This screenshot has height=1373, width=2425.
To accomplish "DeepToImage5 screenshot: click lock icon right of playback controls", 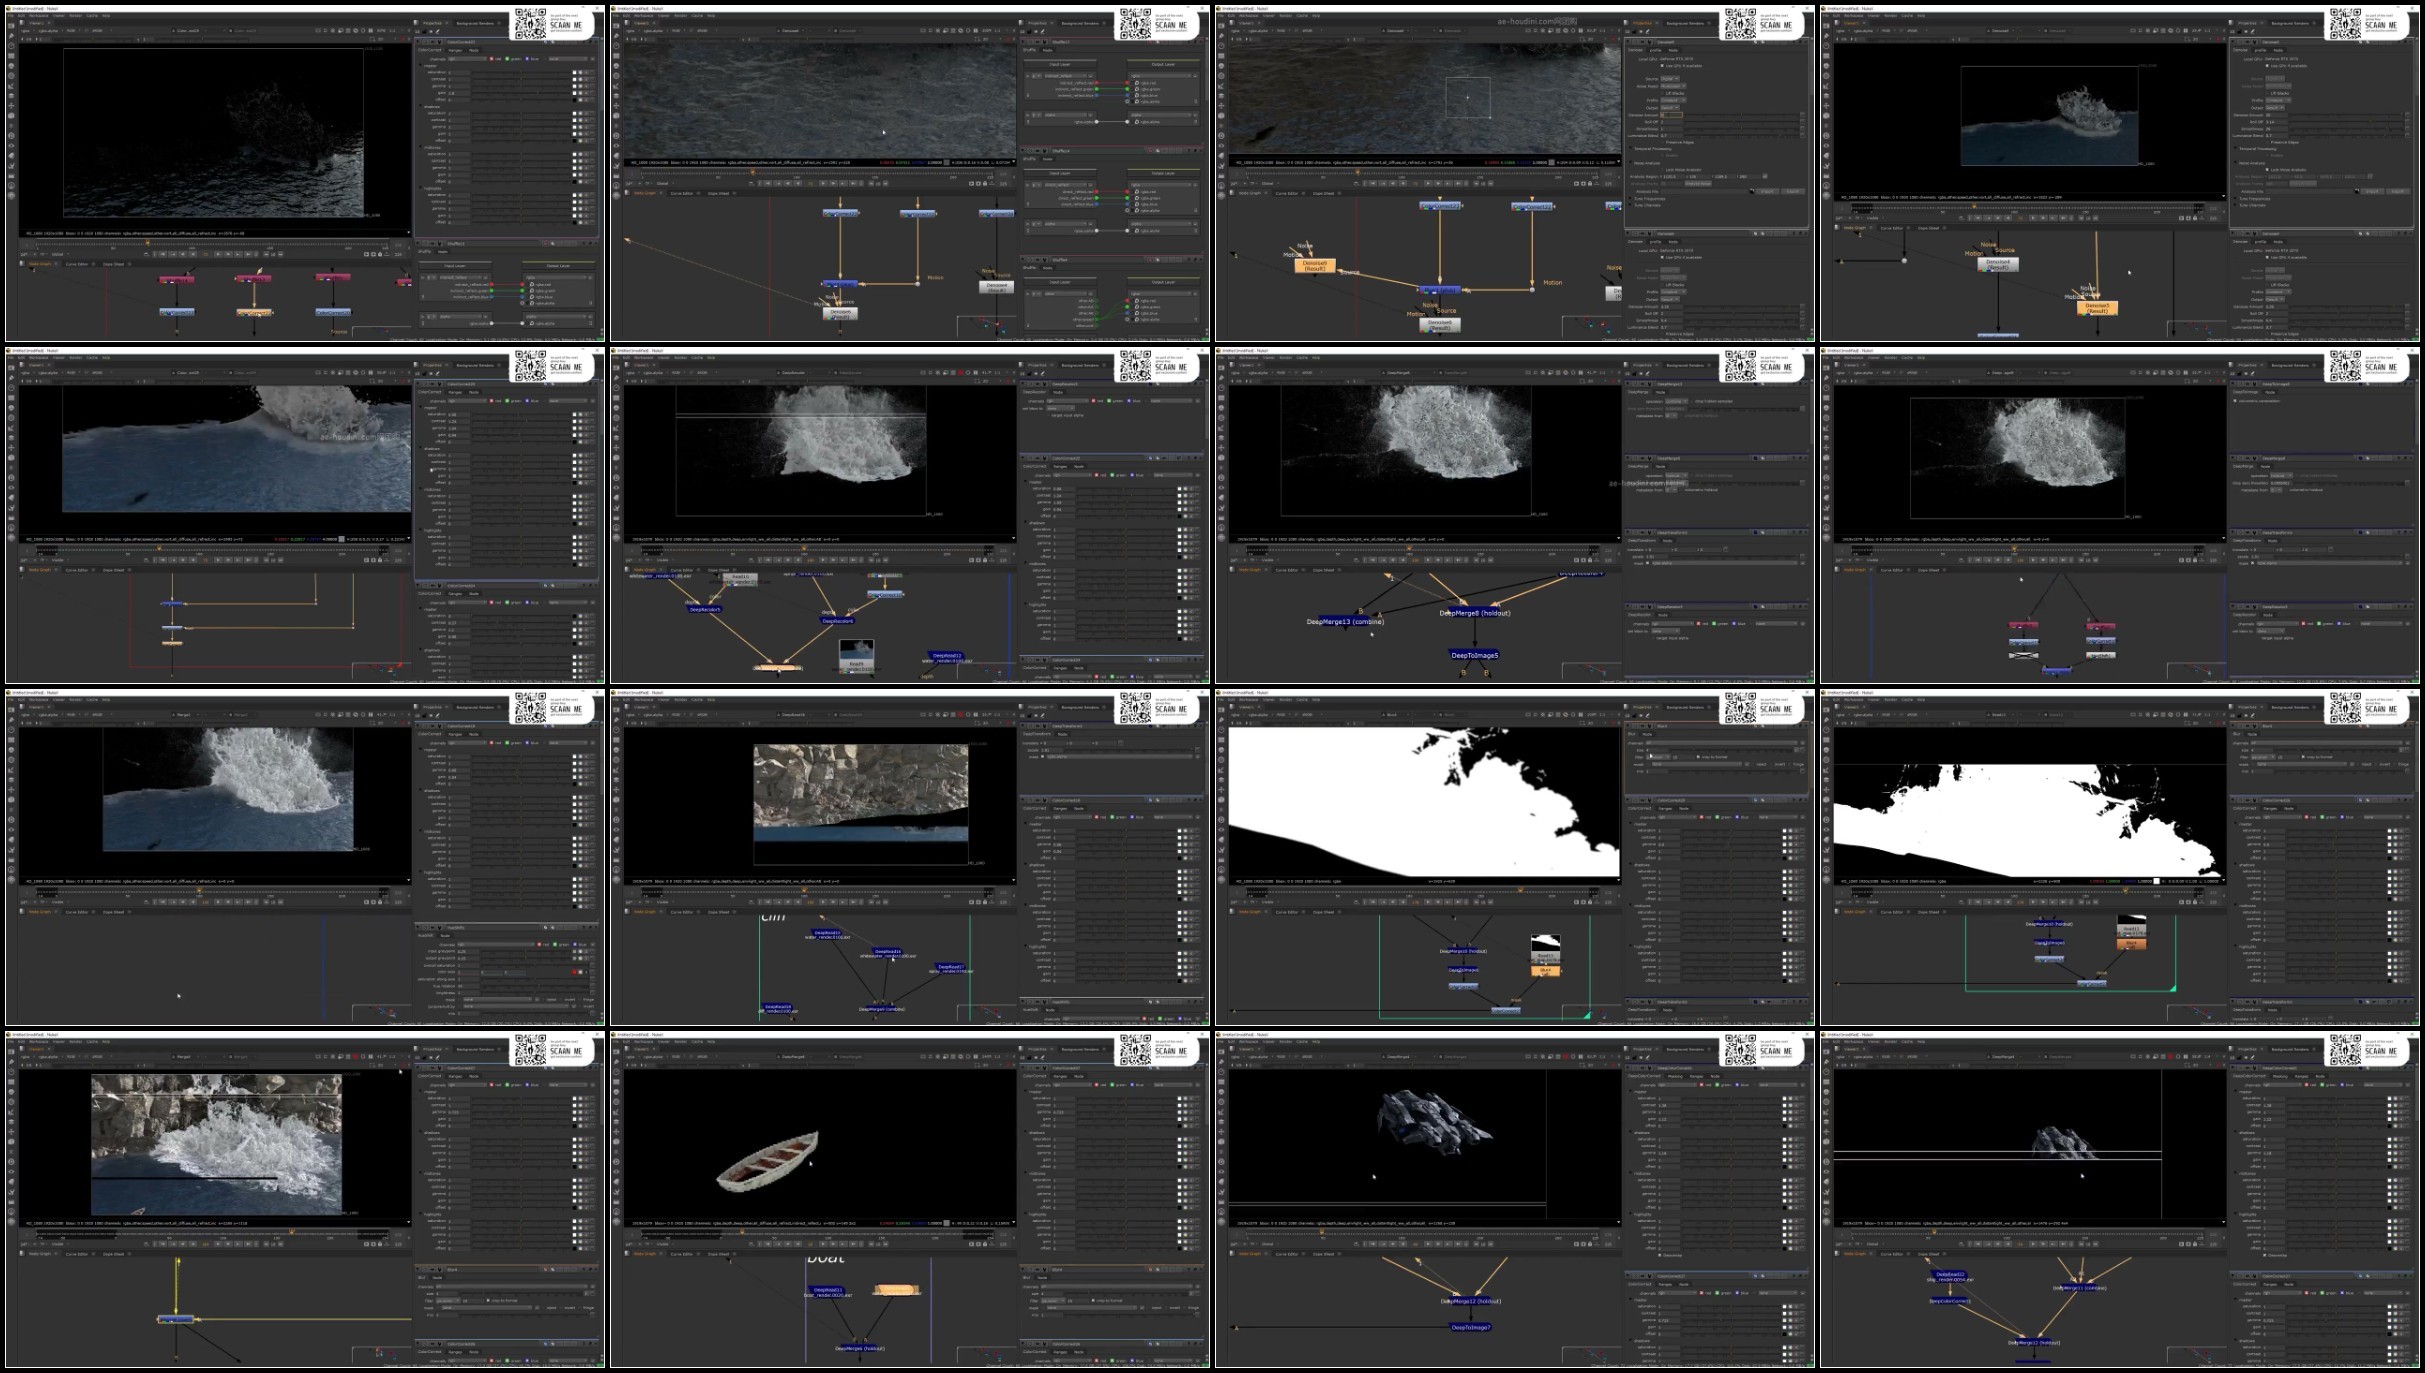I will click(x=1590, y=560).
